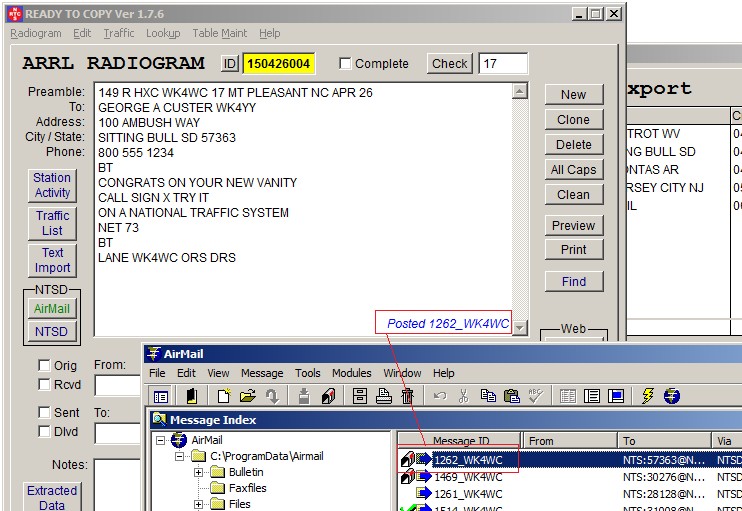Click the mailbox icon in AirMail toolbar
742x511 pixels.
[x=328, y=396]
